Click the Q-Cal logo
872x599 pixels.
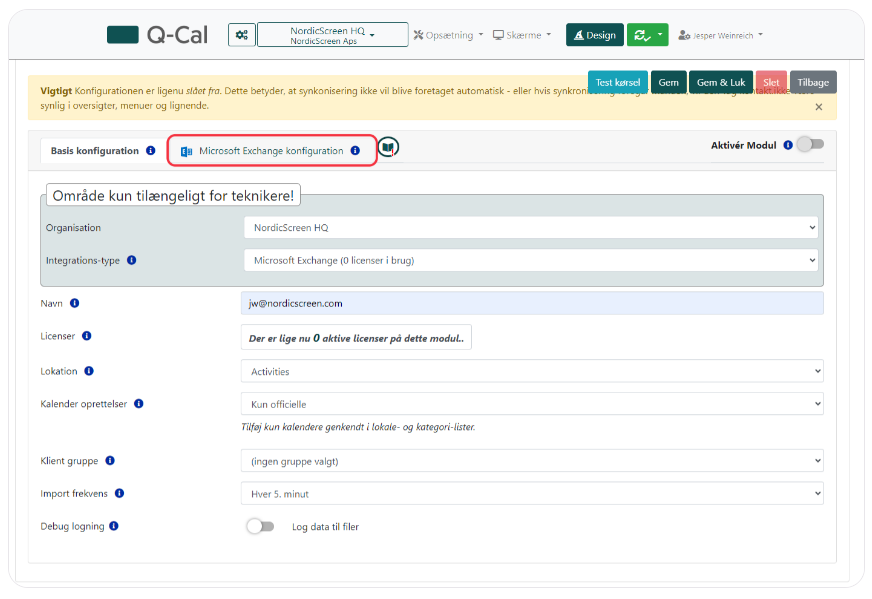[157, 35]
